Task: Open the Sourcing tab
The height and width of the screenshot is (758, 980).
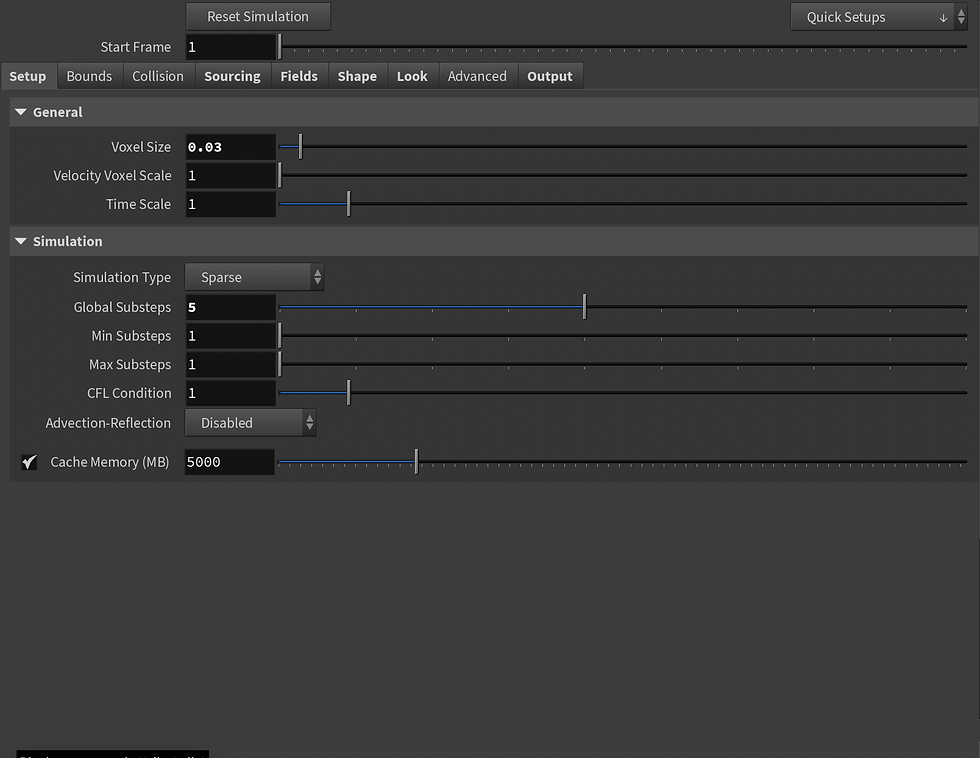Action: coord(232,76)
